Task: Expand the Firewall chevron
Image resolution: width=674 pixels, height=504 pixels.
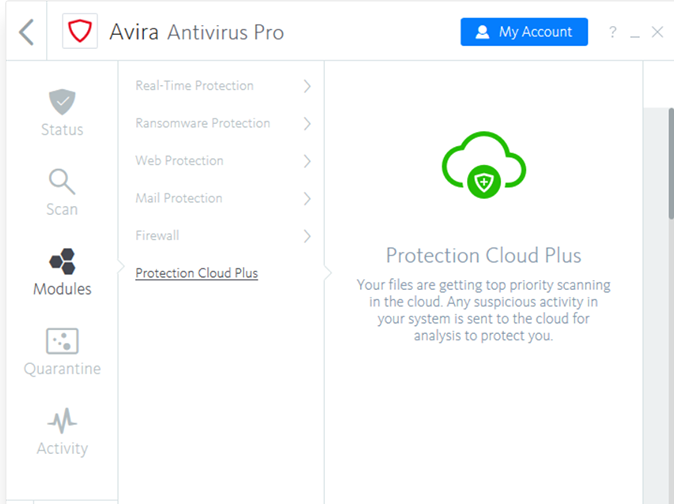Action: click(307, 235)
